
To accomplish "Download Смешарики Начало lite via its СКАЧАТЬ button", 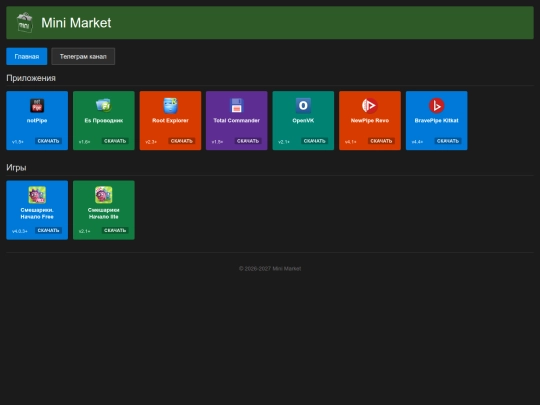I will pyautogui.click(x=115, y=230).
